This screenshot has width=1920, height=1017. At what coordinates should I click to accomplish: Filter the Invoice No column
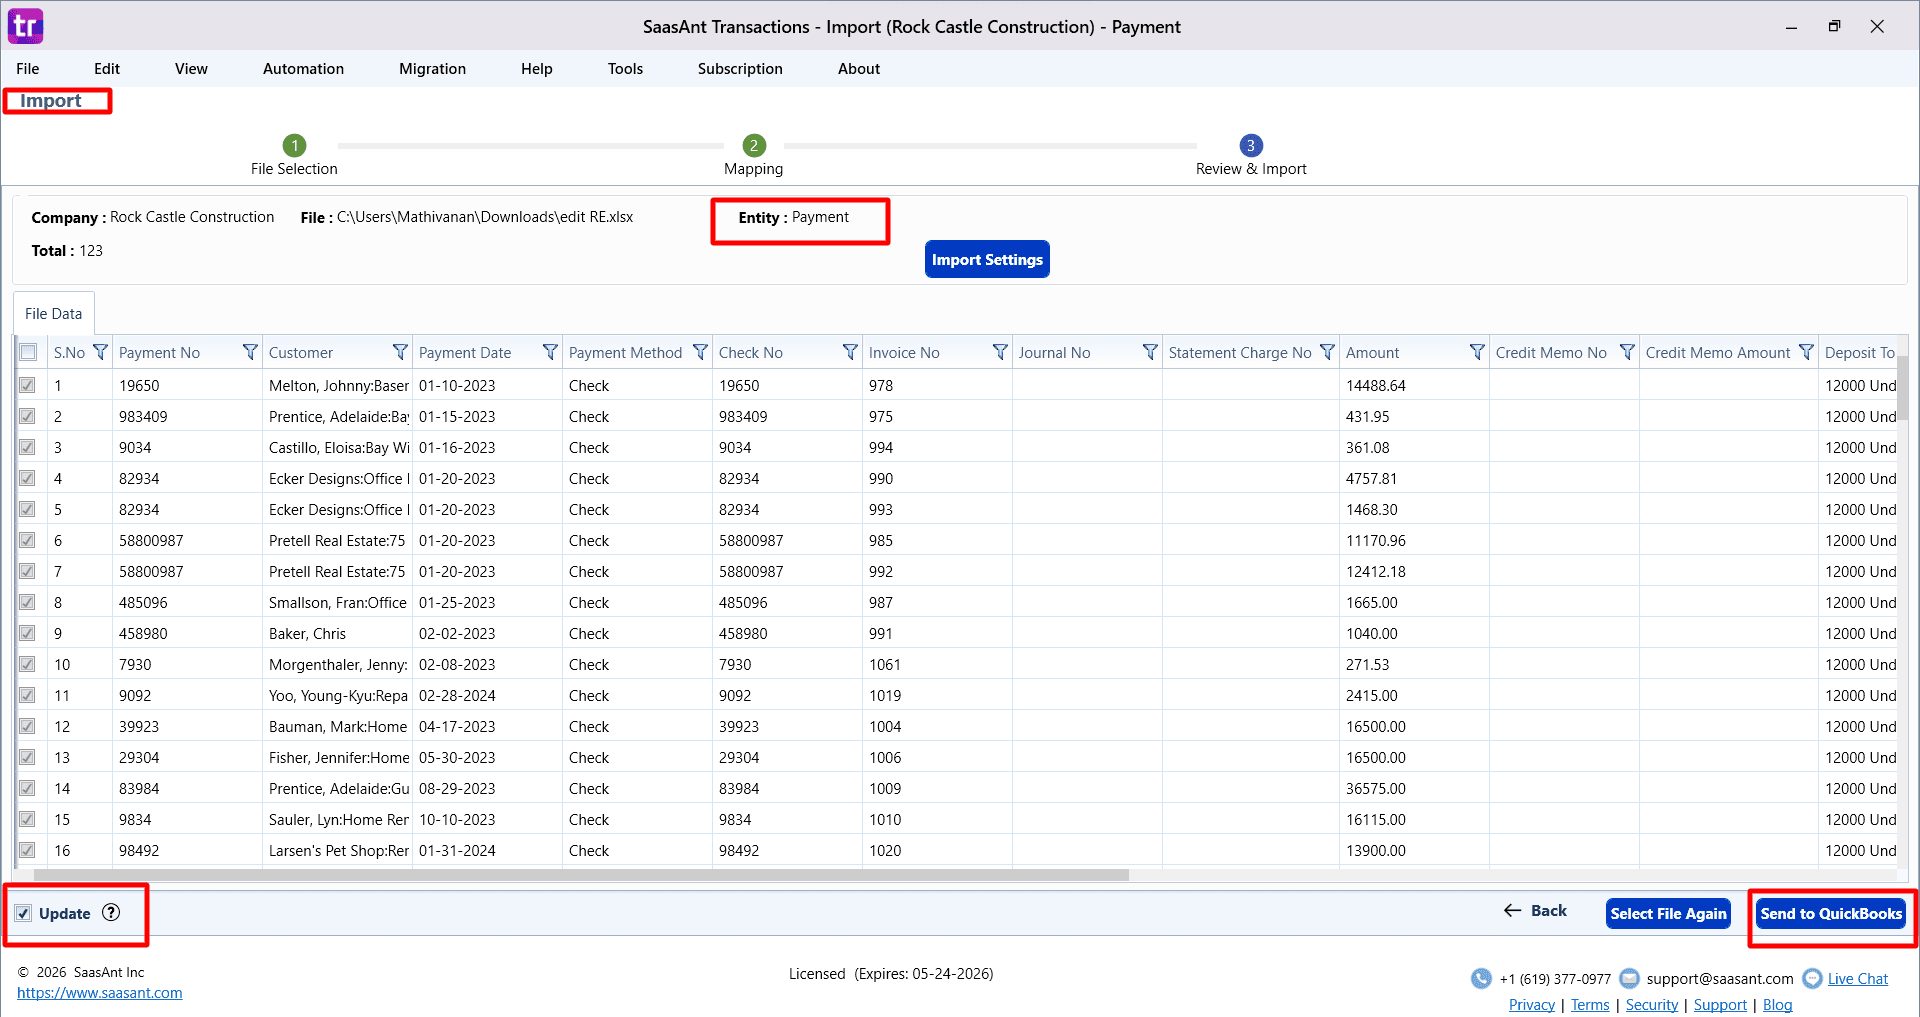[1000, 352]
